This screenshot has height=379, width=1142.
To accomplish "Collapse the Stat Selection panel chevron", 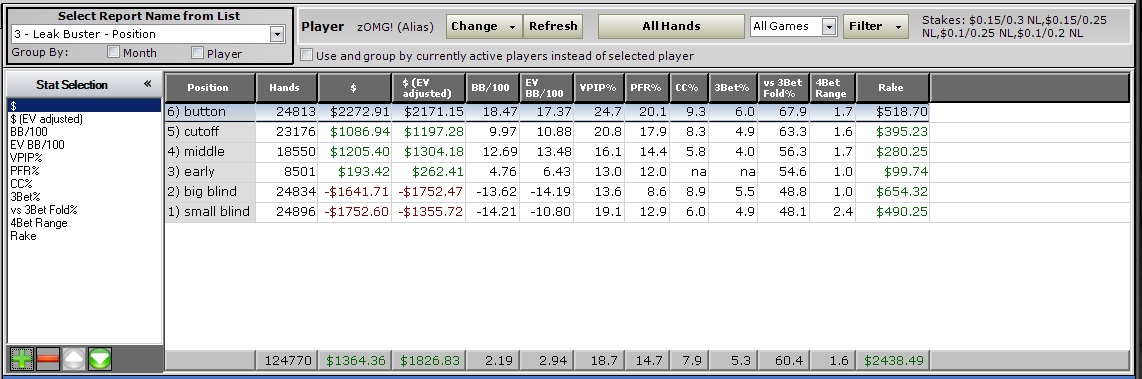I will point(148,84).
